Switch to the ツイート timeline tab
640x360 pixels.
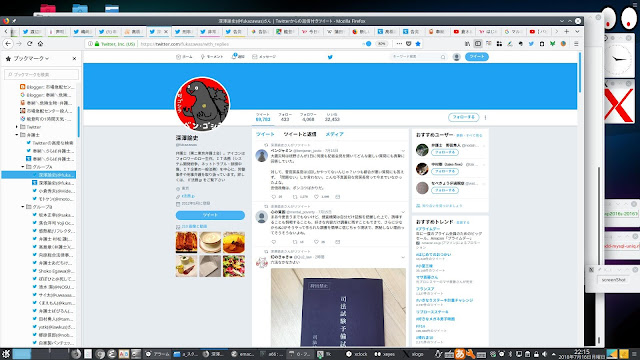(265, 134)
